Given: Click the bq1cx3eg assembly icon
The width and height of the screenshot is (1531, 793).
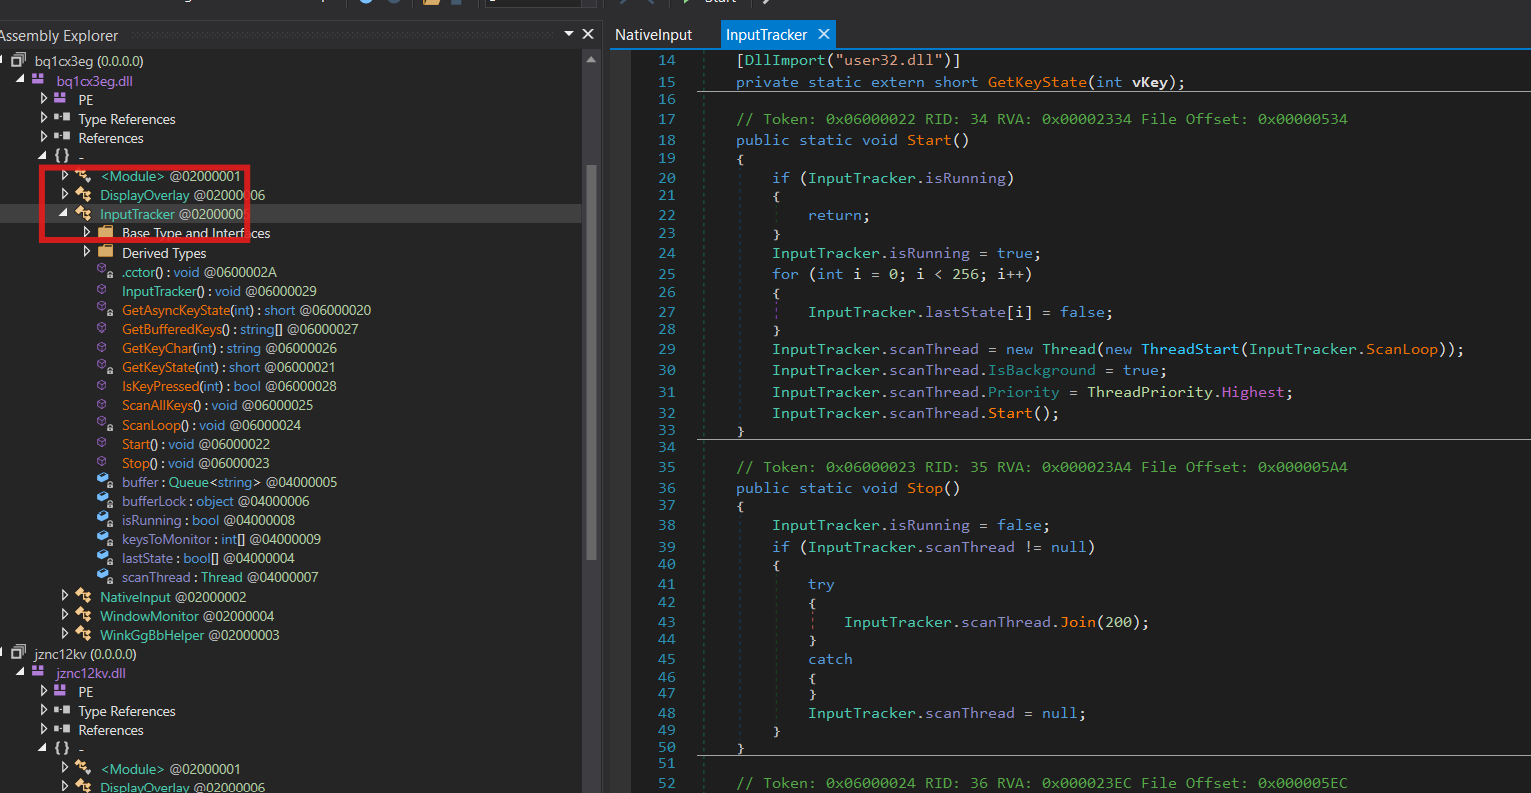Looking at the screenshot, I should 18,62.
